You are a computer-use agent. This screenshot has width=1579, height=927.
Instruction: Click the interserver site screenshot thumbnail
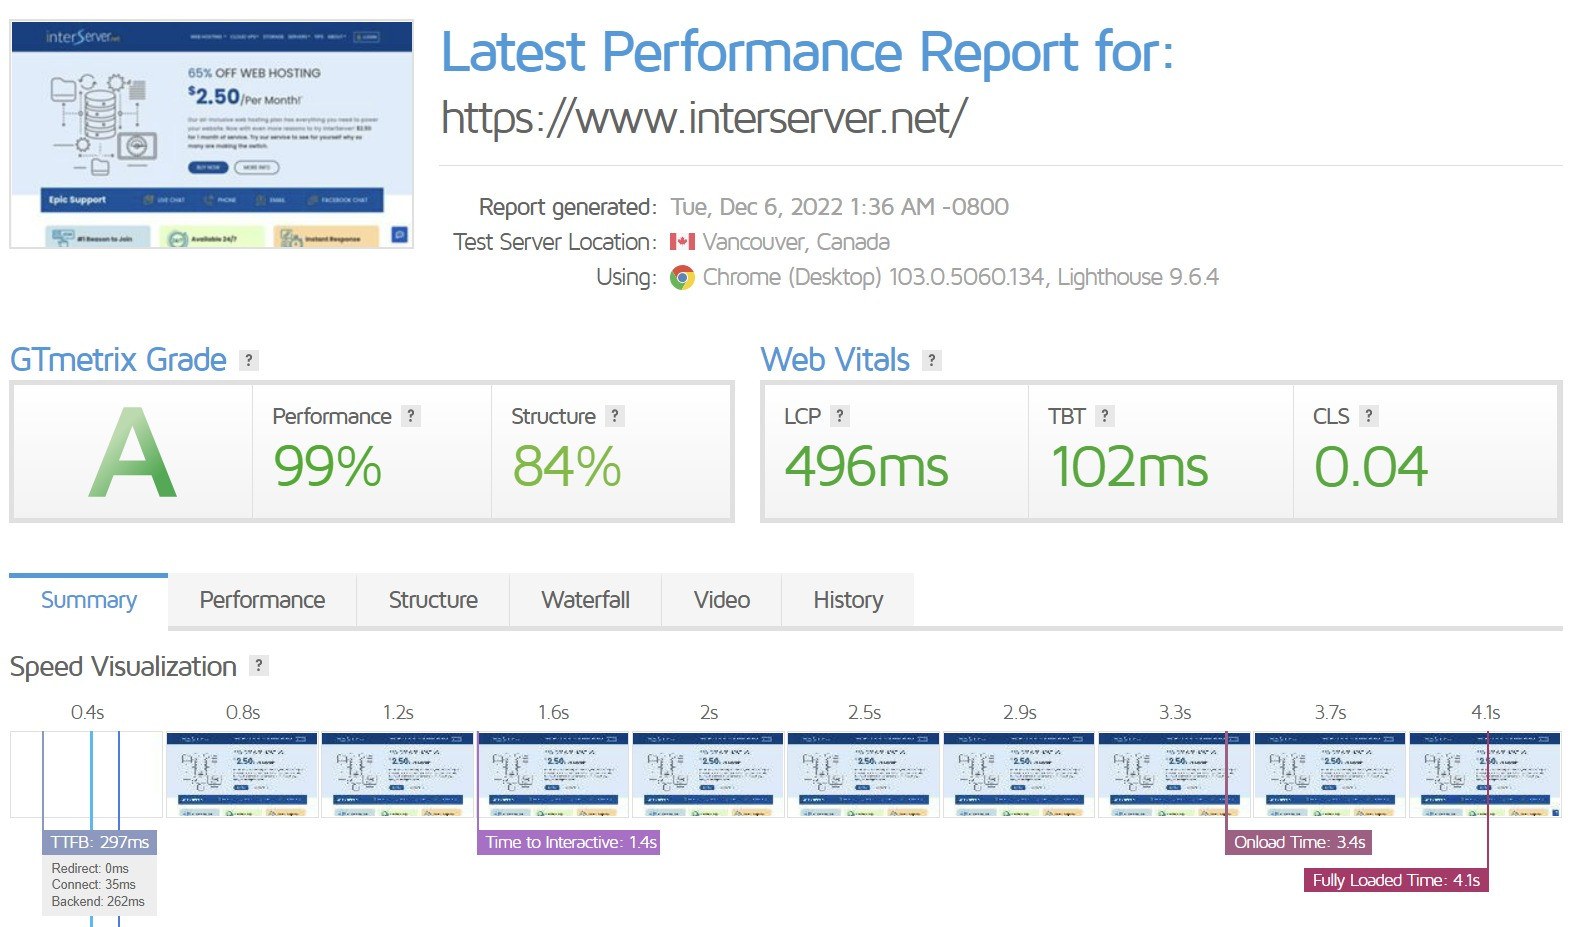point(212,134)
